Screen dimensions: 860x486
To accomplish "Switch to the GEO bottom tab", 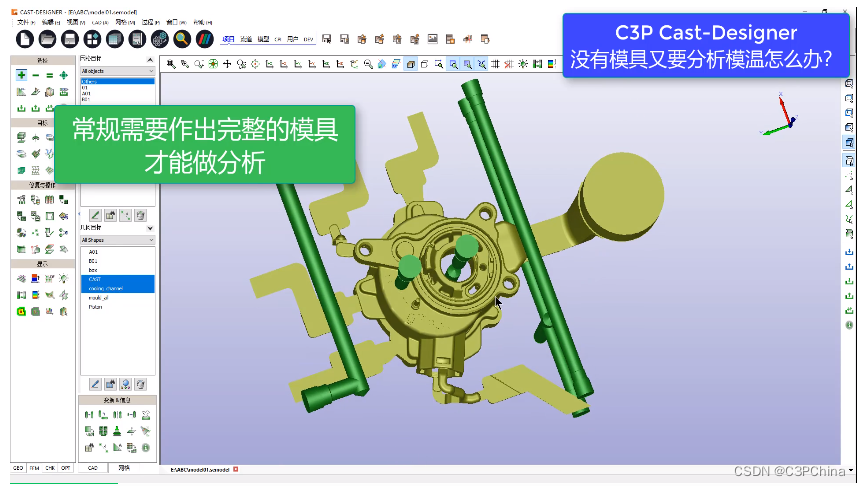I will pyautogui.click(x=18, y=468).
